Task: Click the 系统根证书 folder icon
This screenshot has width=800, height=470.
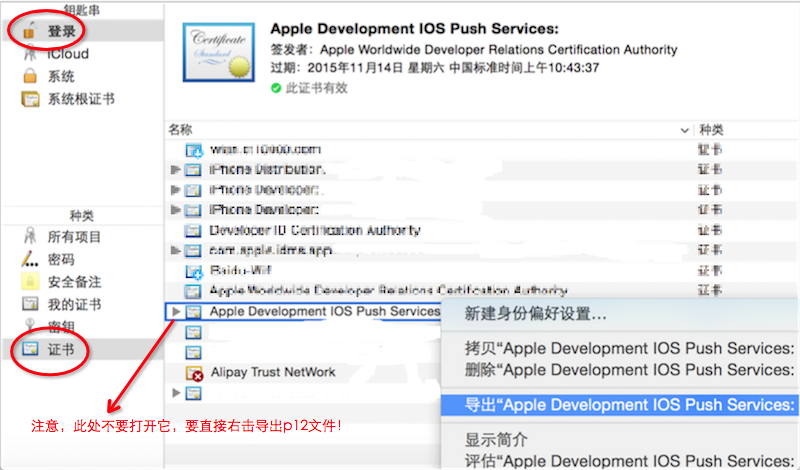Action: (x=30, y=98)
